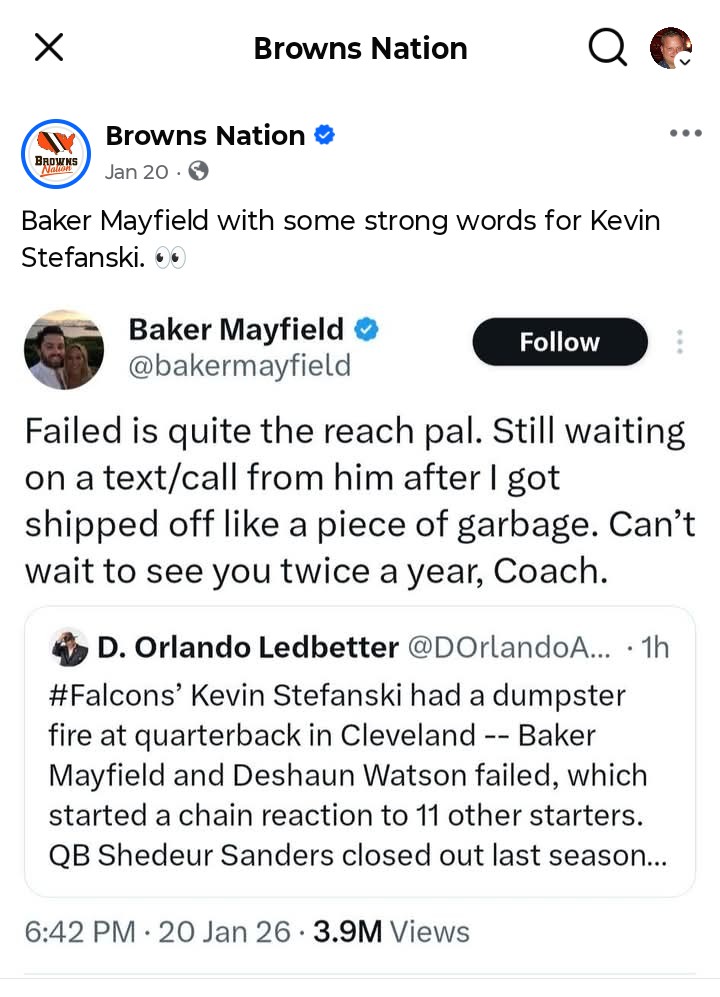Open Browns Nation page name link
This screenshot has height=997, width=720.
pos(205,135)
